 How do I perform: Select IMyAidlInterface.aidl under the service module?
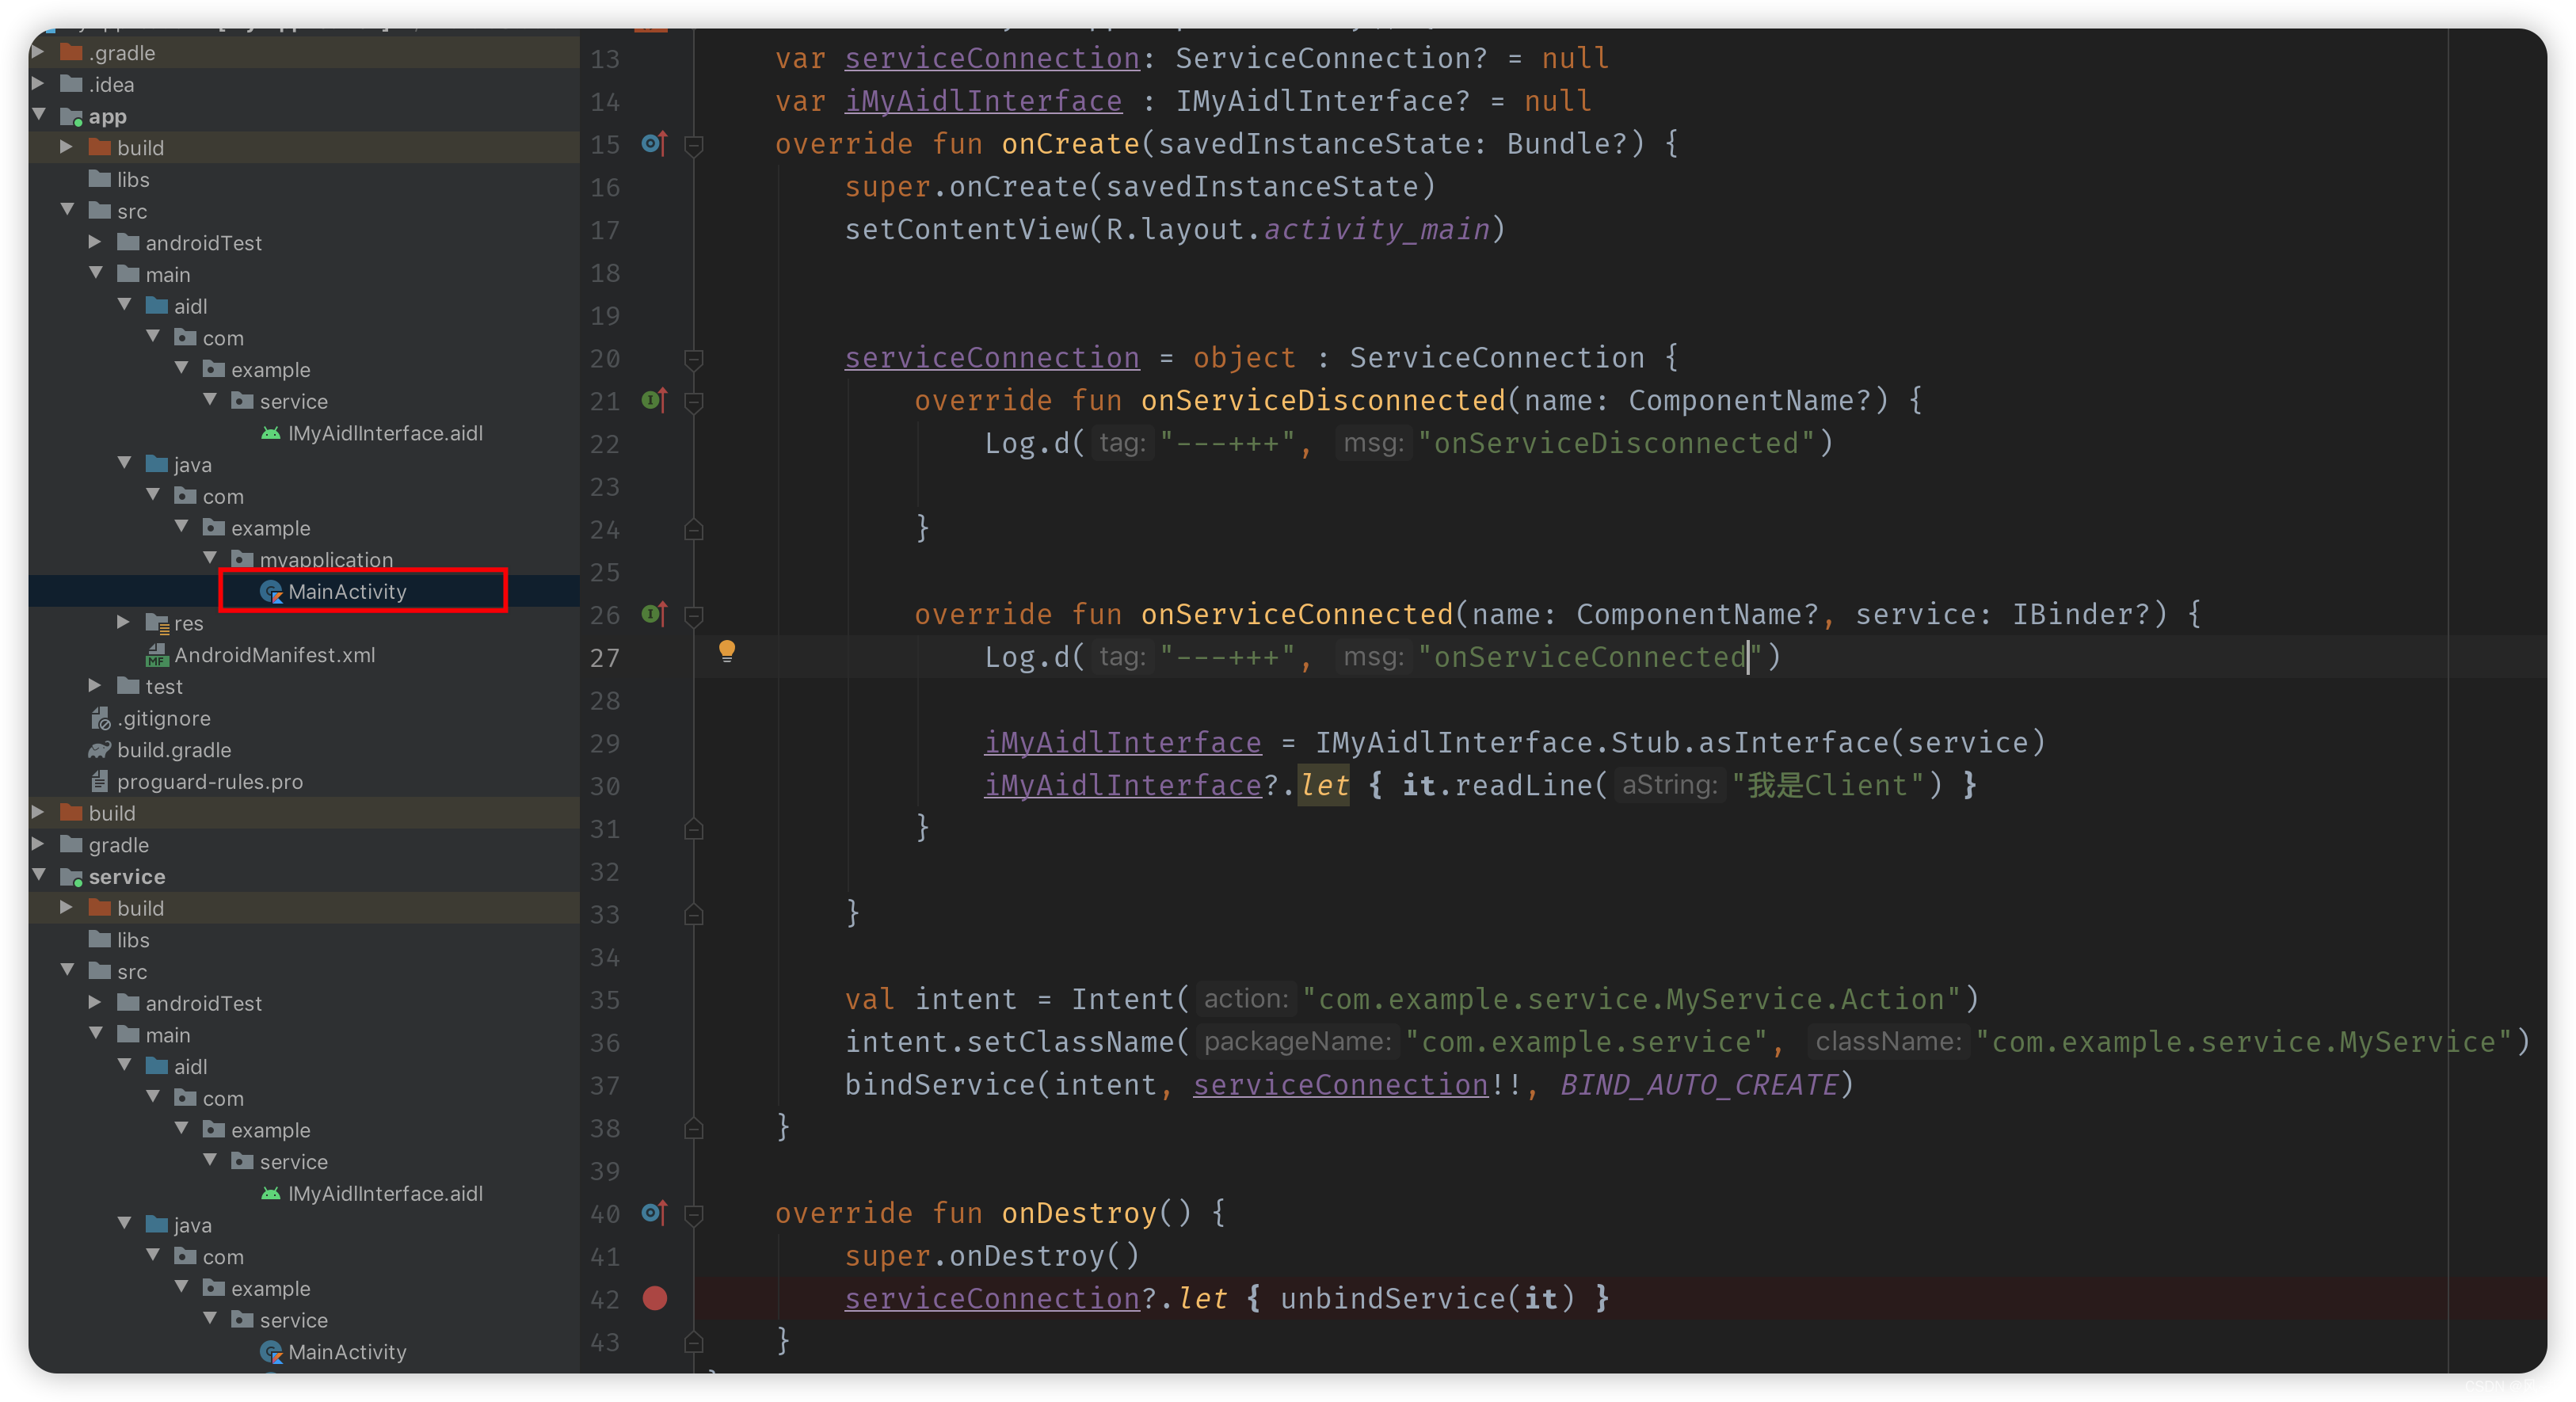point(385,1193)
